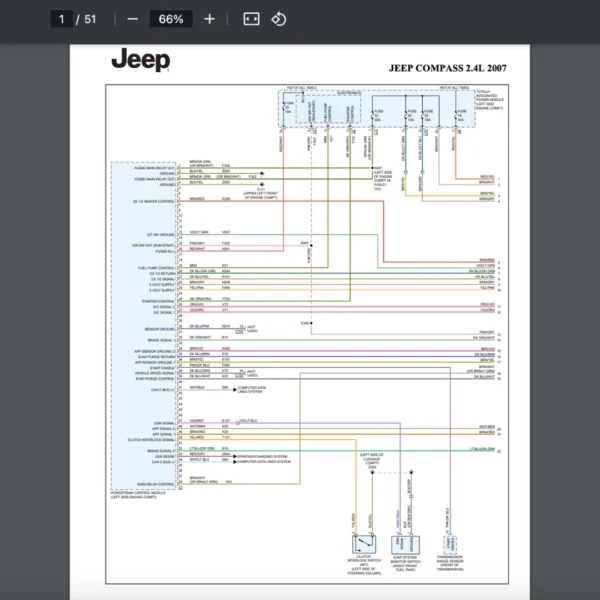Click the Clutch Interlock Switch symbol
Viewport: 600px width, 600px height.
click(362, 546)
